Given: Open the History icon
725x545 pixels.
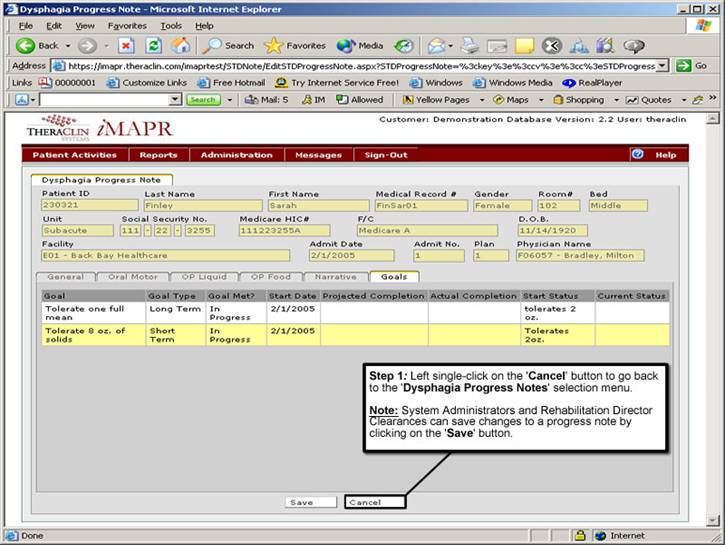Looking at the screenshot, I should [x=403, y=46].
